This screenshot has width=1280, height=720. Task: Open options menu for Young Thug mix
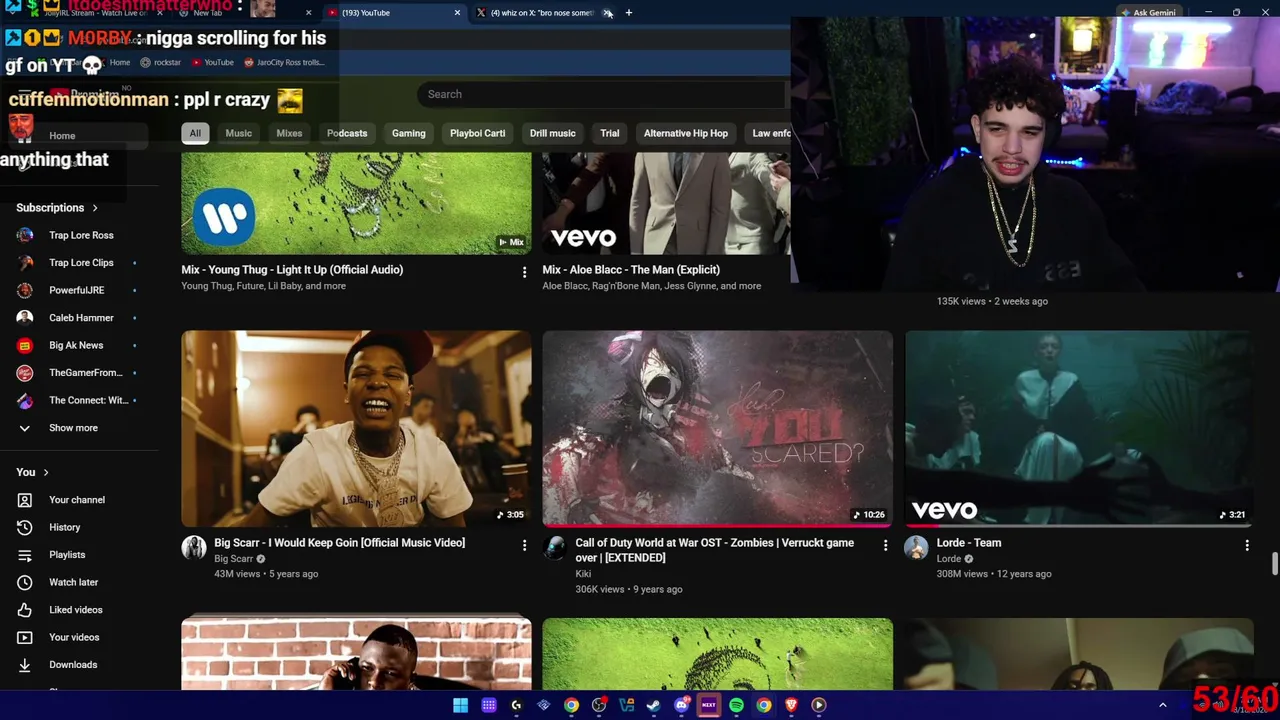coord(524,272)
